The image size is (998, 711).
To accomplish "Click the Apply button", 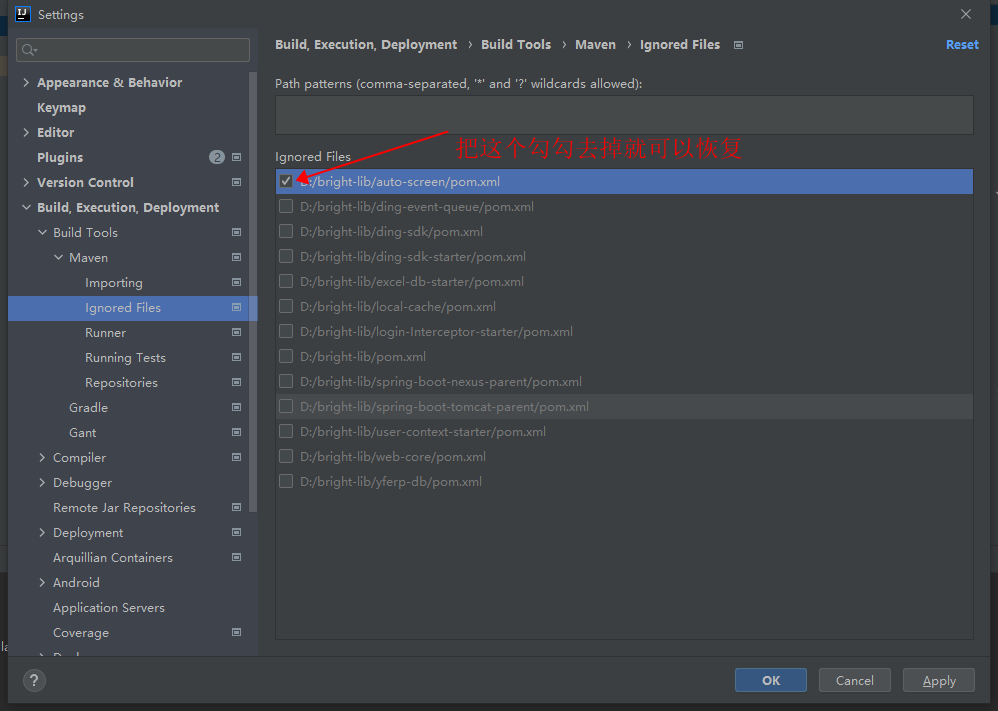I will 939,680.
